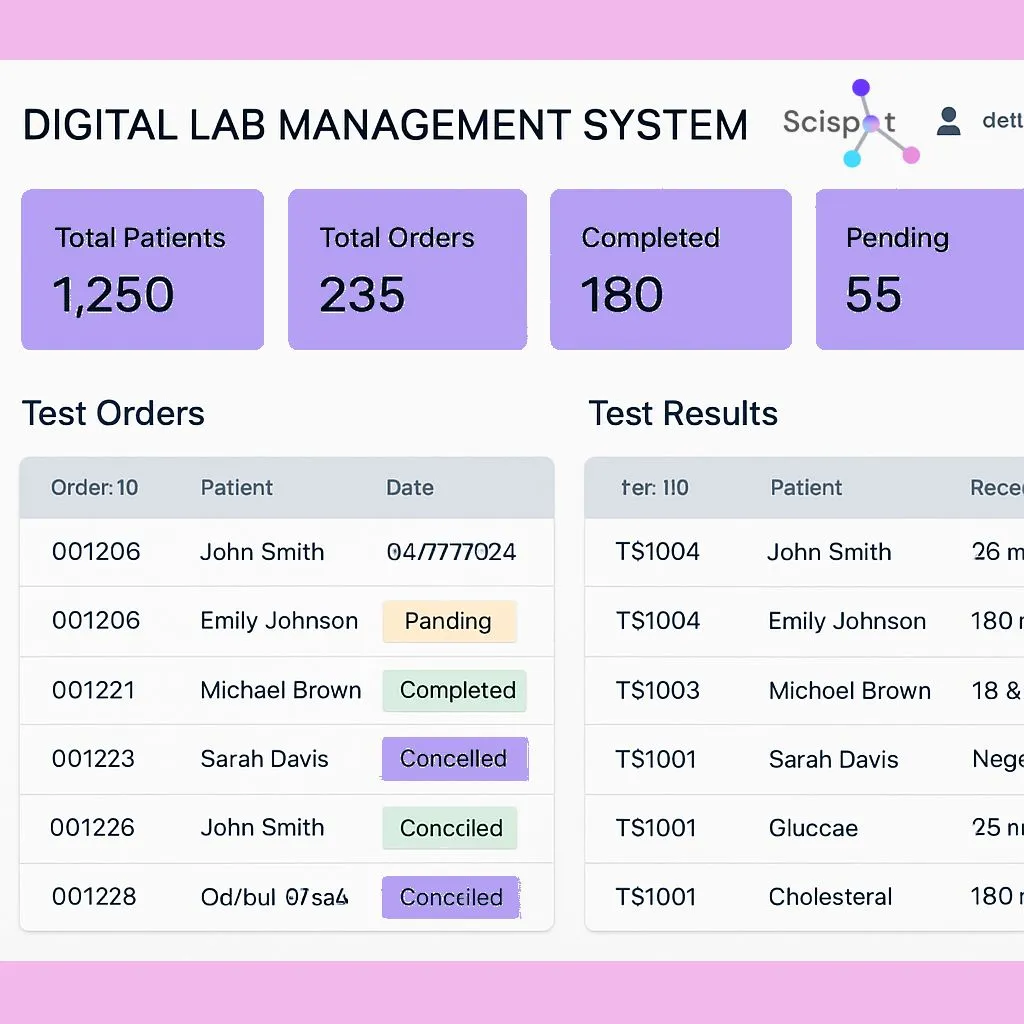
Task: Click the Gluccae entry in Test Results
Action: 813,828
